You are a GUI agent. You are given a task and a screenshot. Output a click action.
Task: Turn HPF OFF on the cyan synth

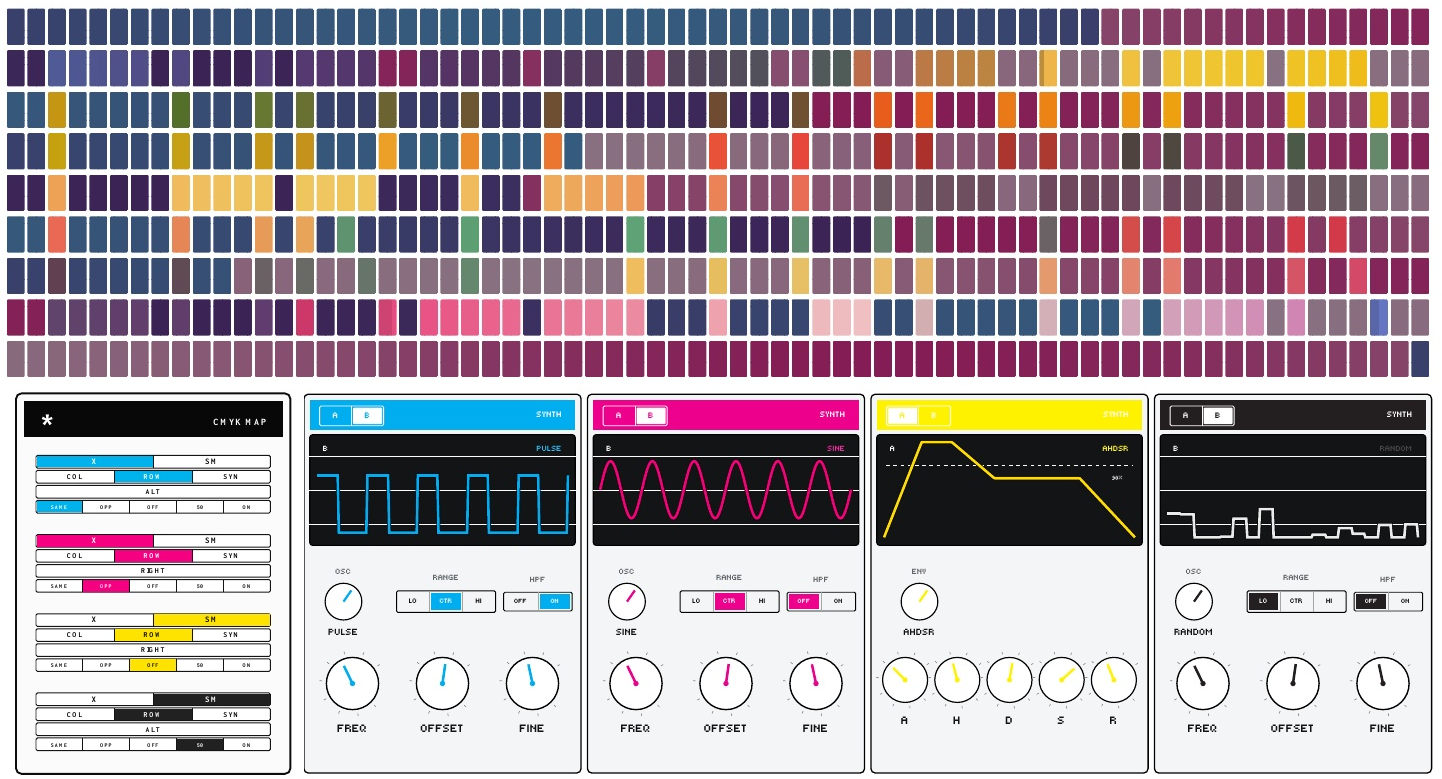click(521, 602)
